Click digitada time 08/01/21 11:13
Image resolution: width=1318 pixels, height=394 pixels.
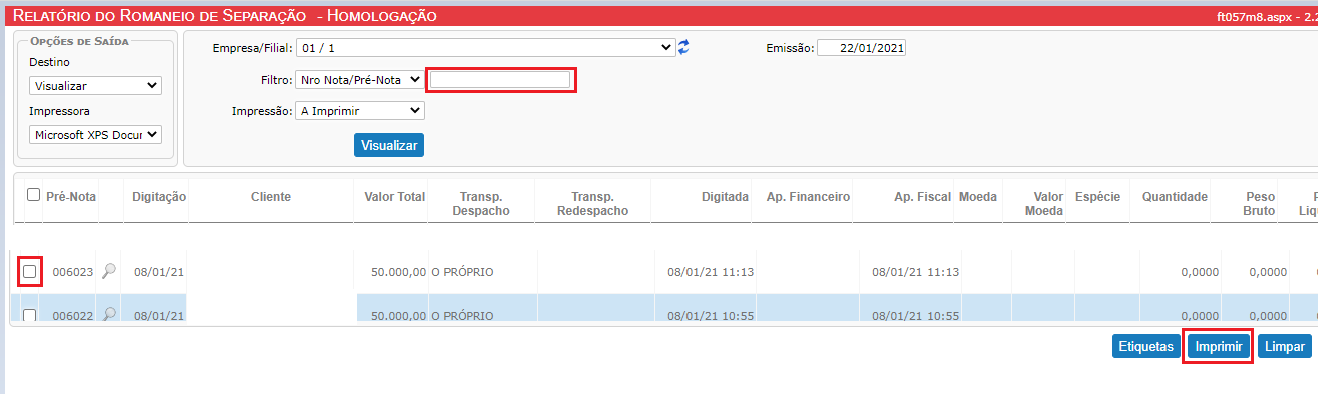coord(710,272)
